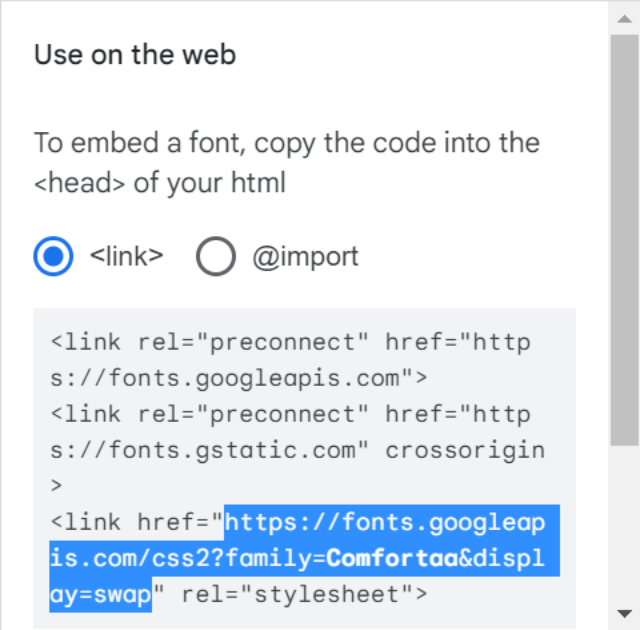The height and width of the screenshot is (630, 640).
Task: Click the scrollbar down arrow
Action: click(624, 613)
